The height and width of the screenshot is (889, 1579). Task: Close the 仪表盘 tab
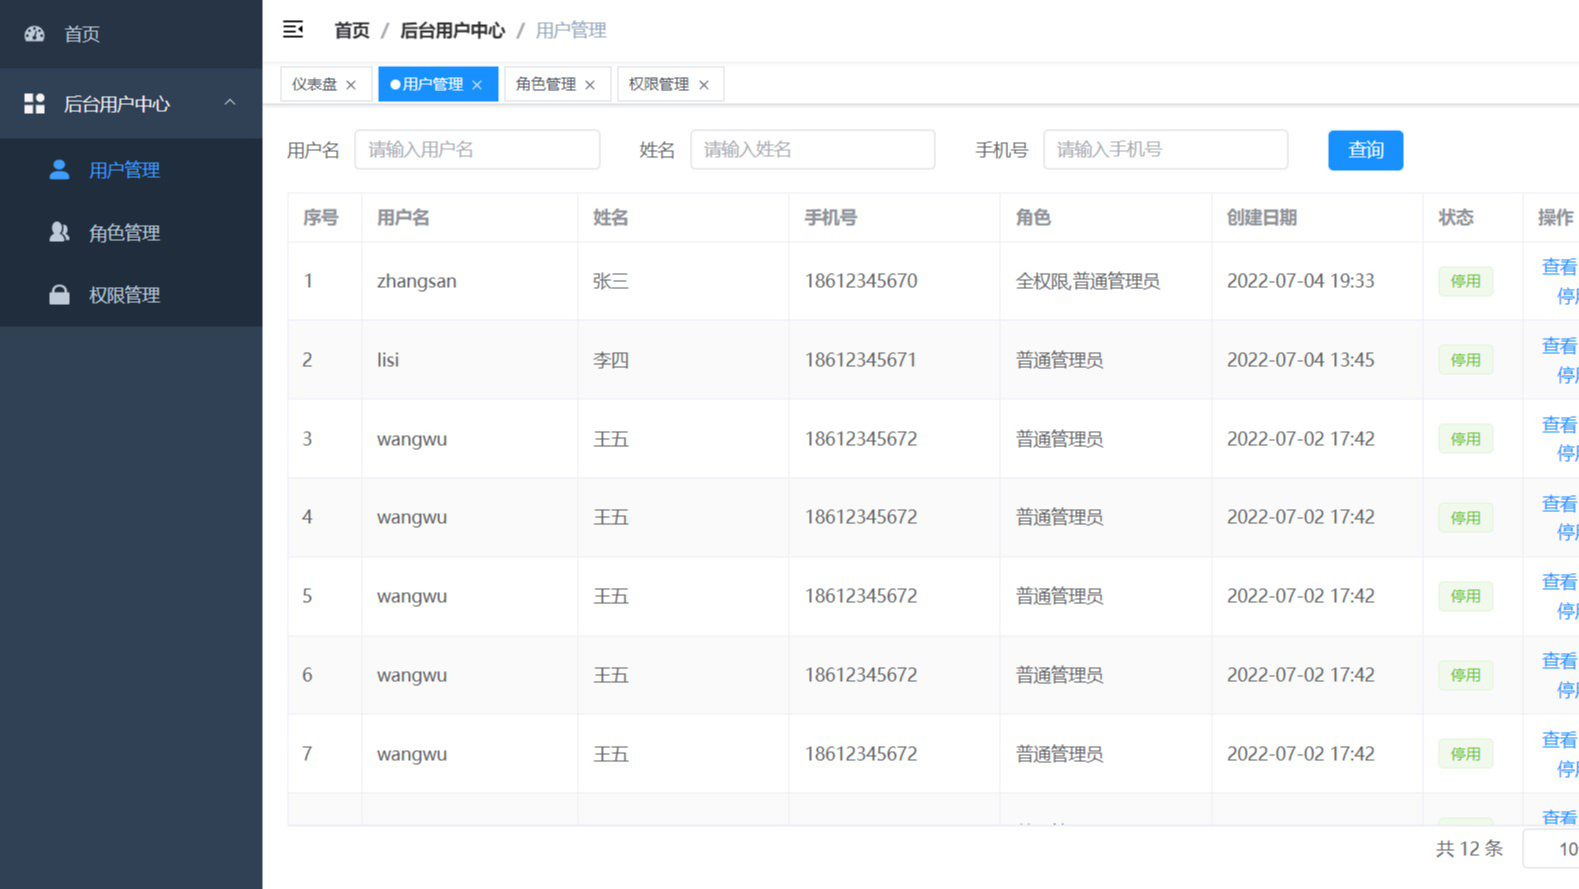tap(351, 85)
